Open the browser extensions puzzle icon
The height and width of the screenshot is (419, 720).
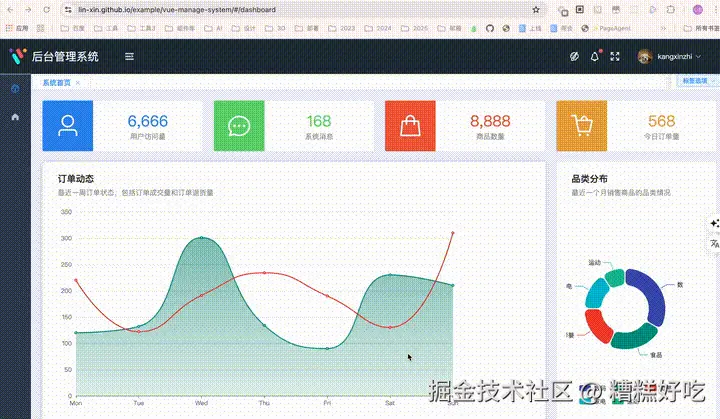(671, 10)
